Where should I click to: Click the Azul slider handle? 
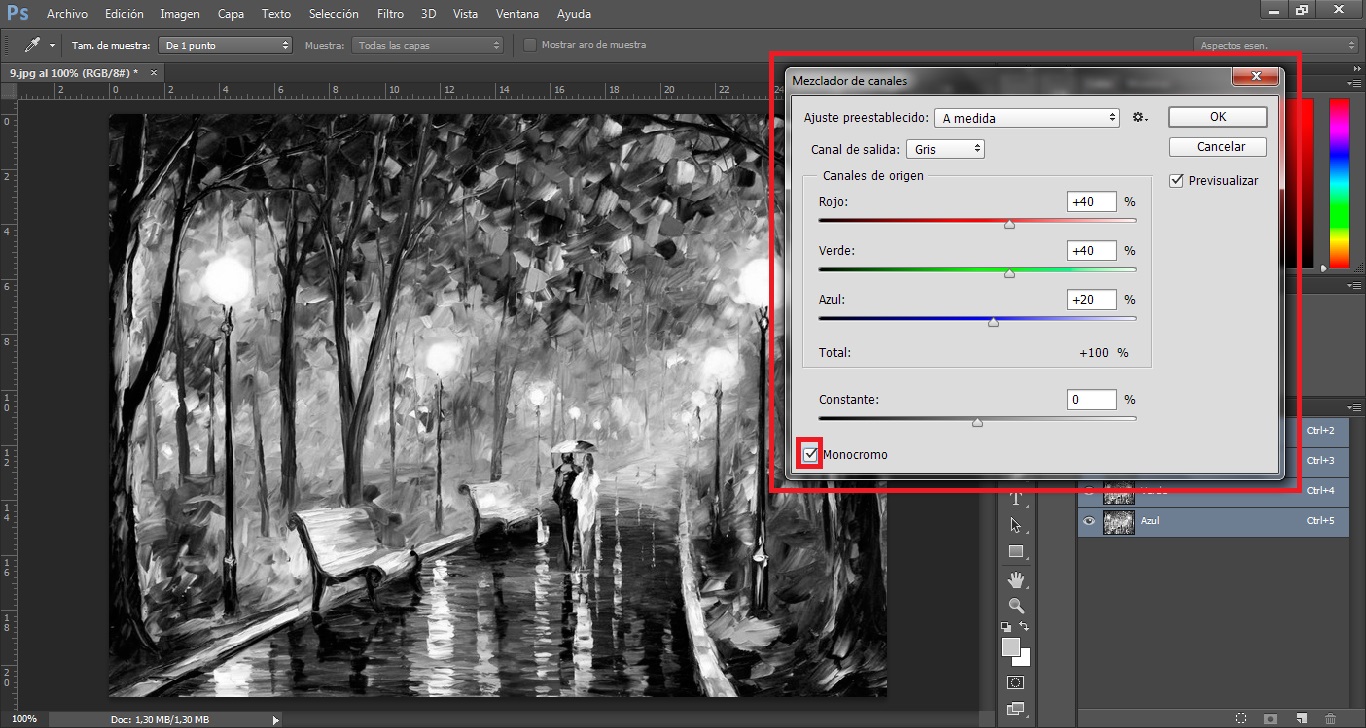point(993,322)
